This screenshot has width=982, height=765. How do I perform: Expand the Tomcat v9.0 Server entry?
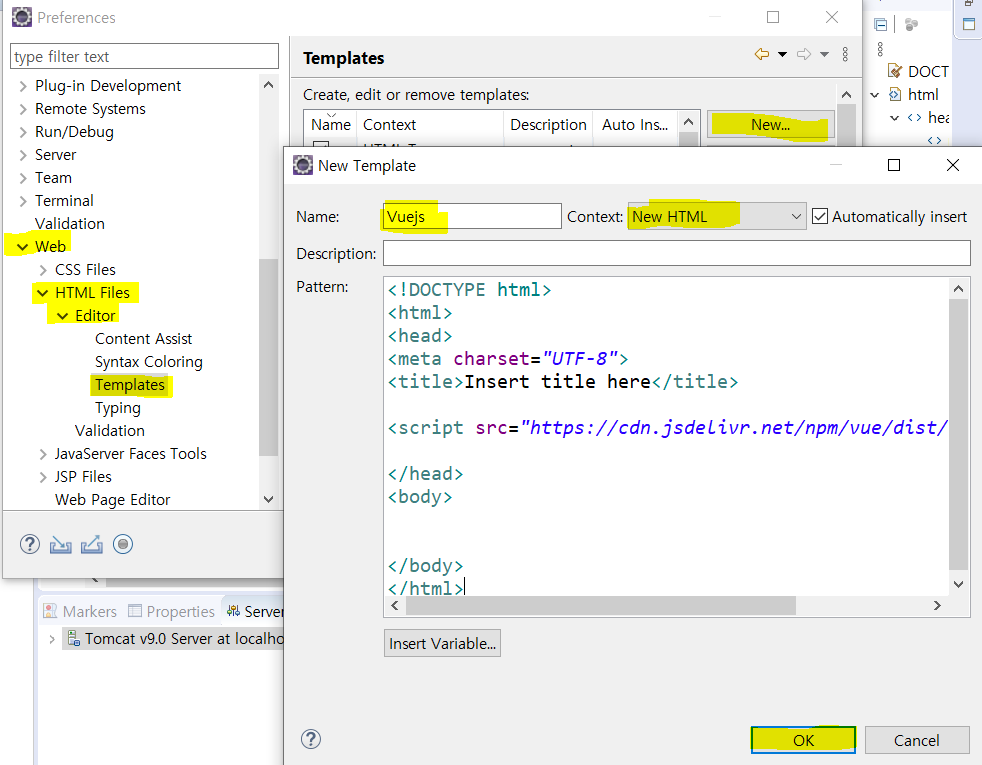coord(52,639)
